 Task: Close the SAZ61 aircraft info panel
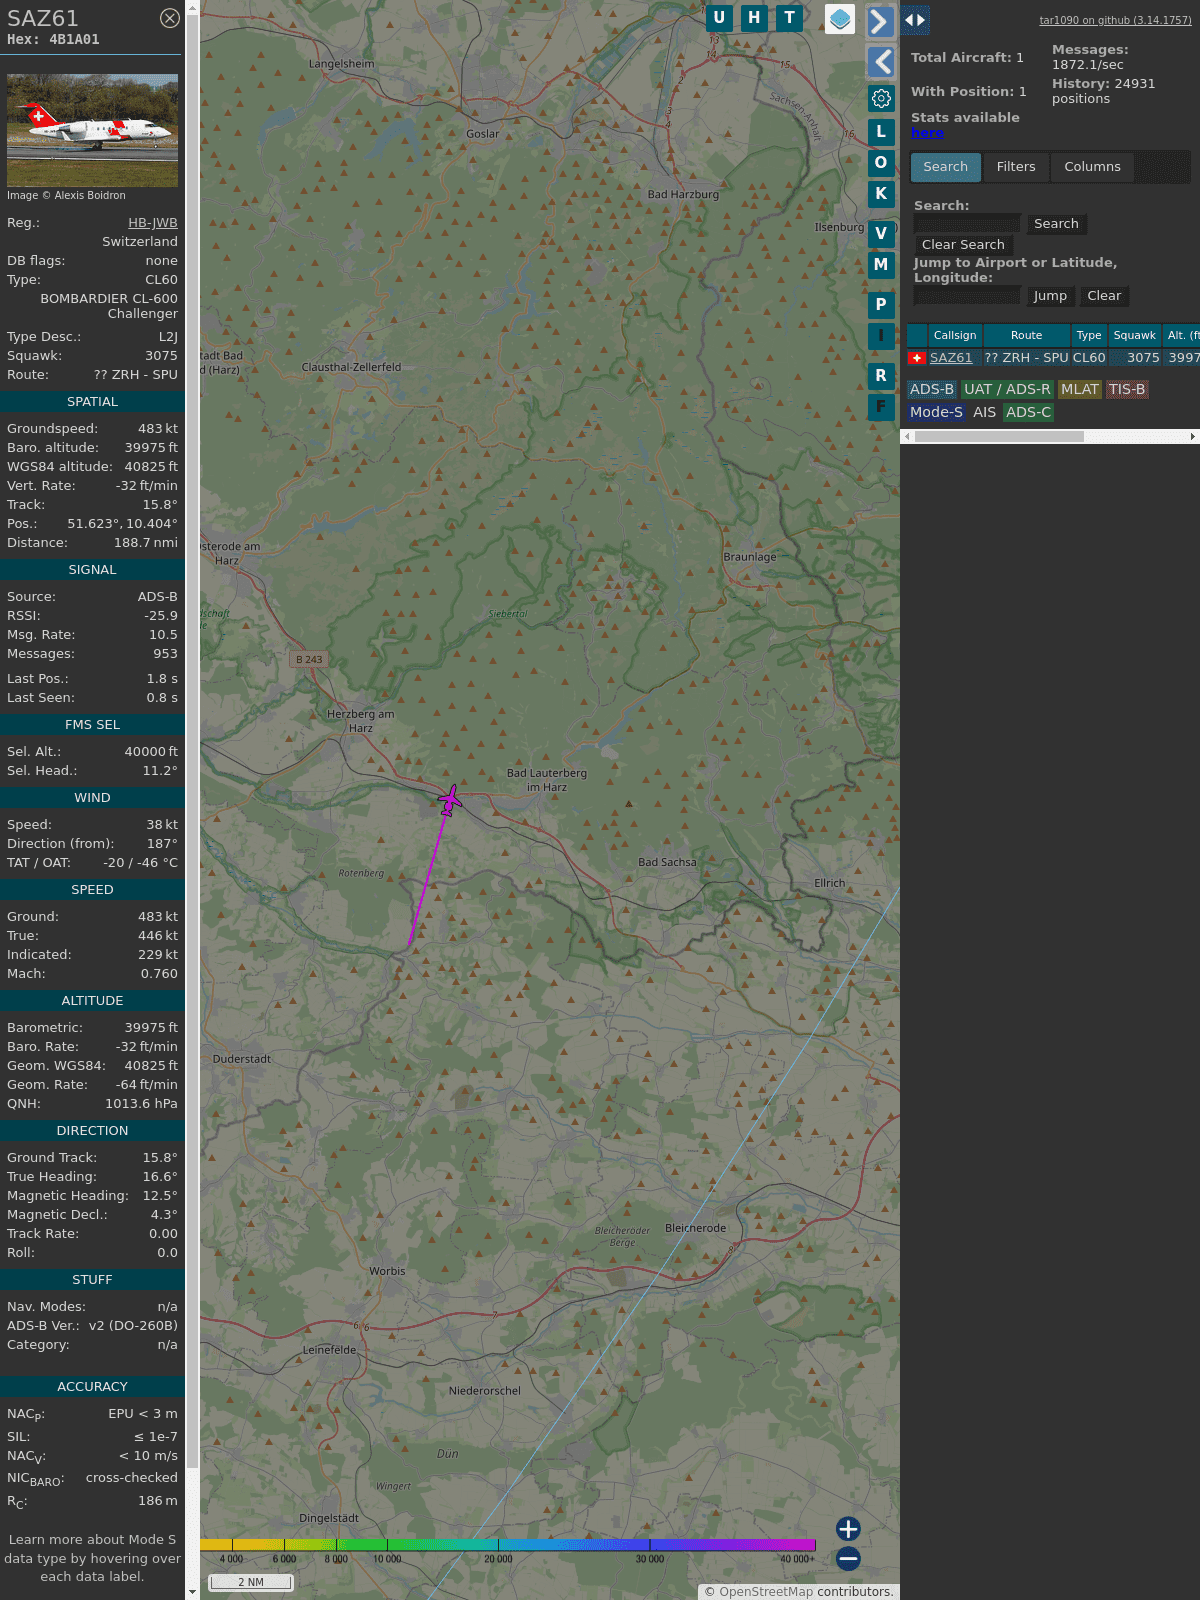[170, 18]
